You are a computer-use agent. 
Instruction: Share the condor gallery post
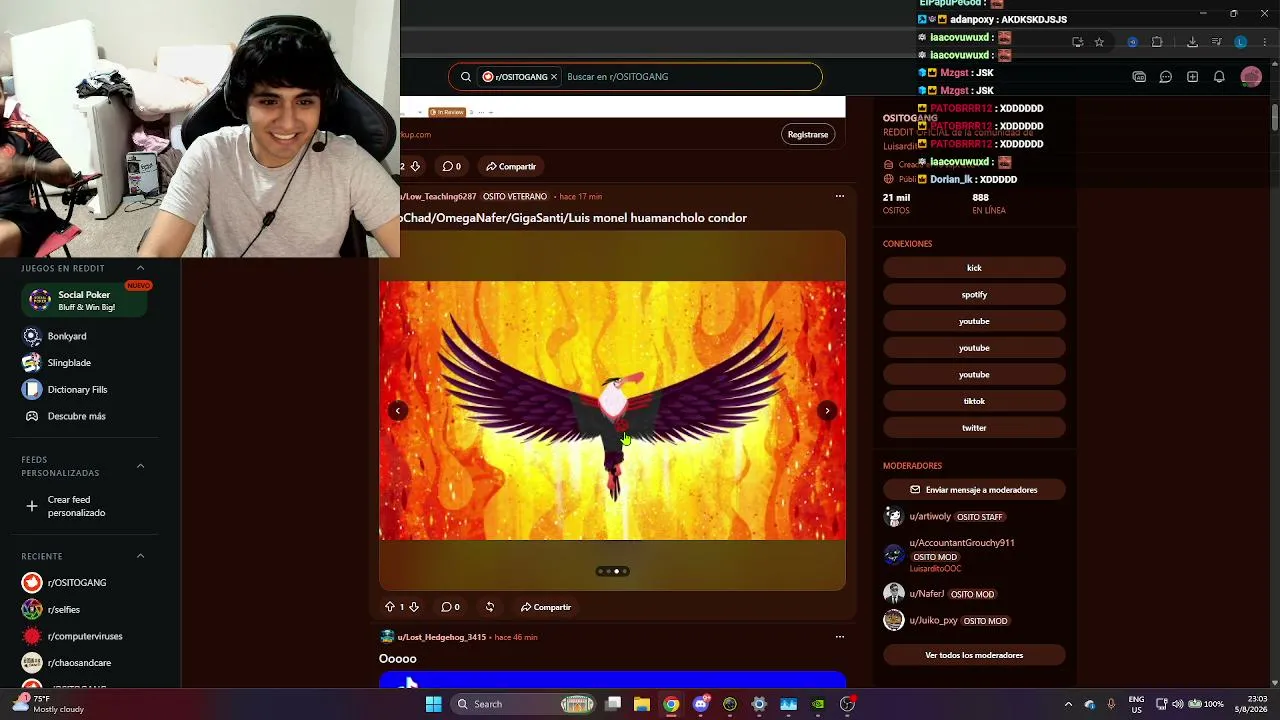(x=546, y=607)
